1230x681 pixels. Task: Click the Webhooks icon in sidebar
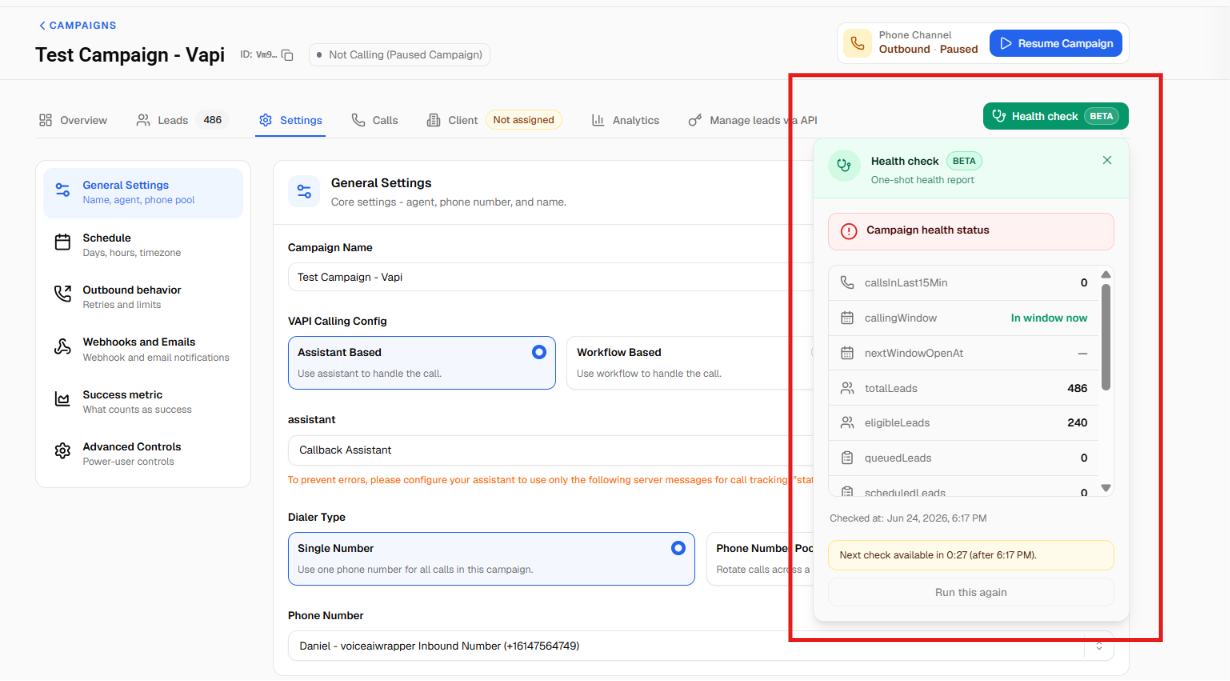[63, 347]
